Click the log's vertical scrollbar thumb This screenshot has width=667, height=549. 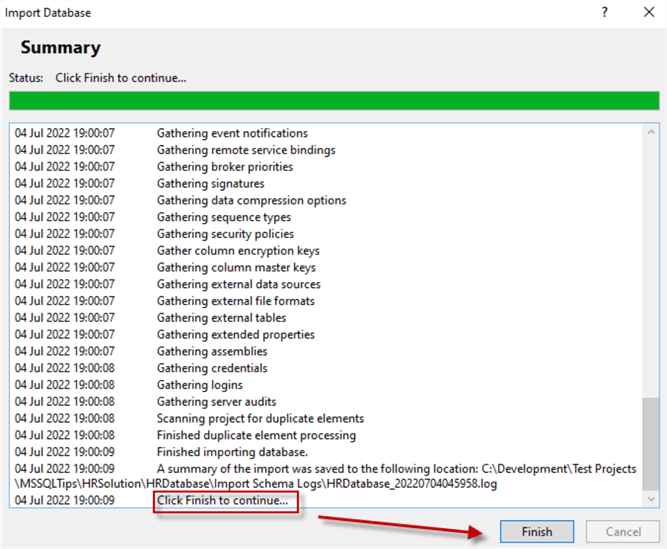pyautogui.click(x=651, y=444)
